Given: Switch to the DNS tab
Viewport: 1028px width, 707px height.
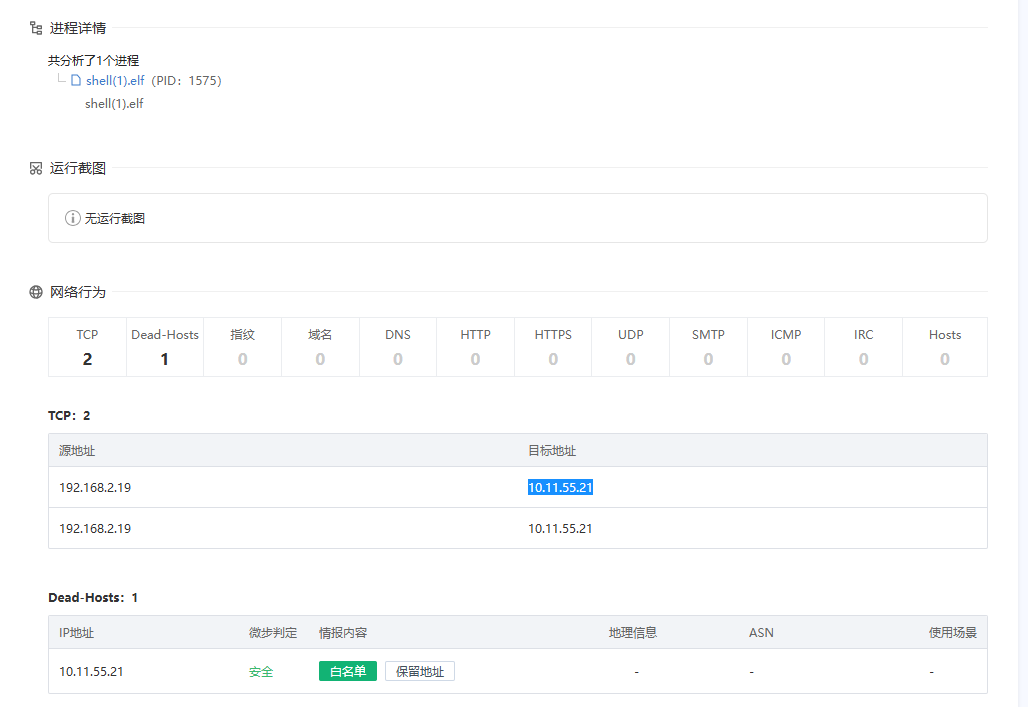Looking at the screenshot, I should (x=398, y=346).
